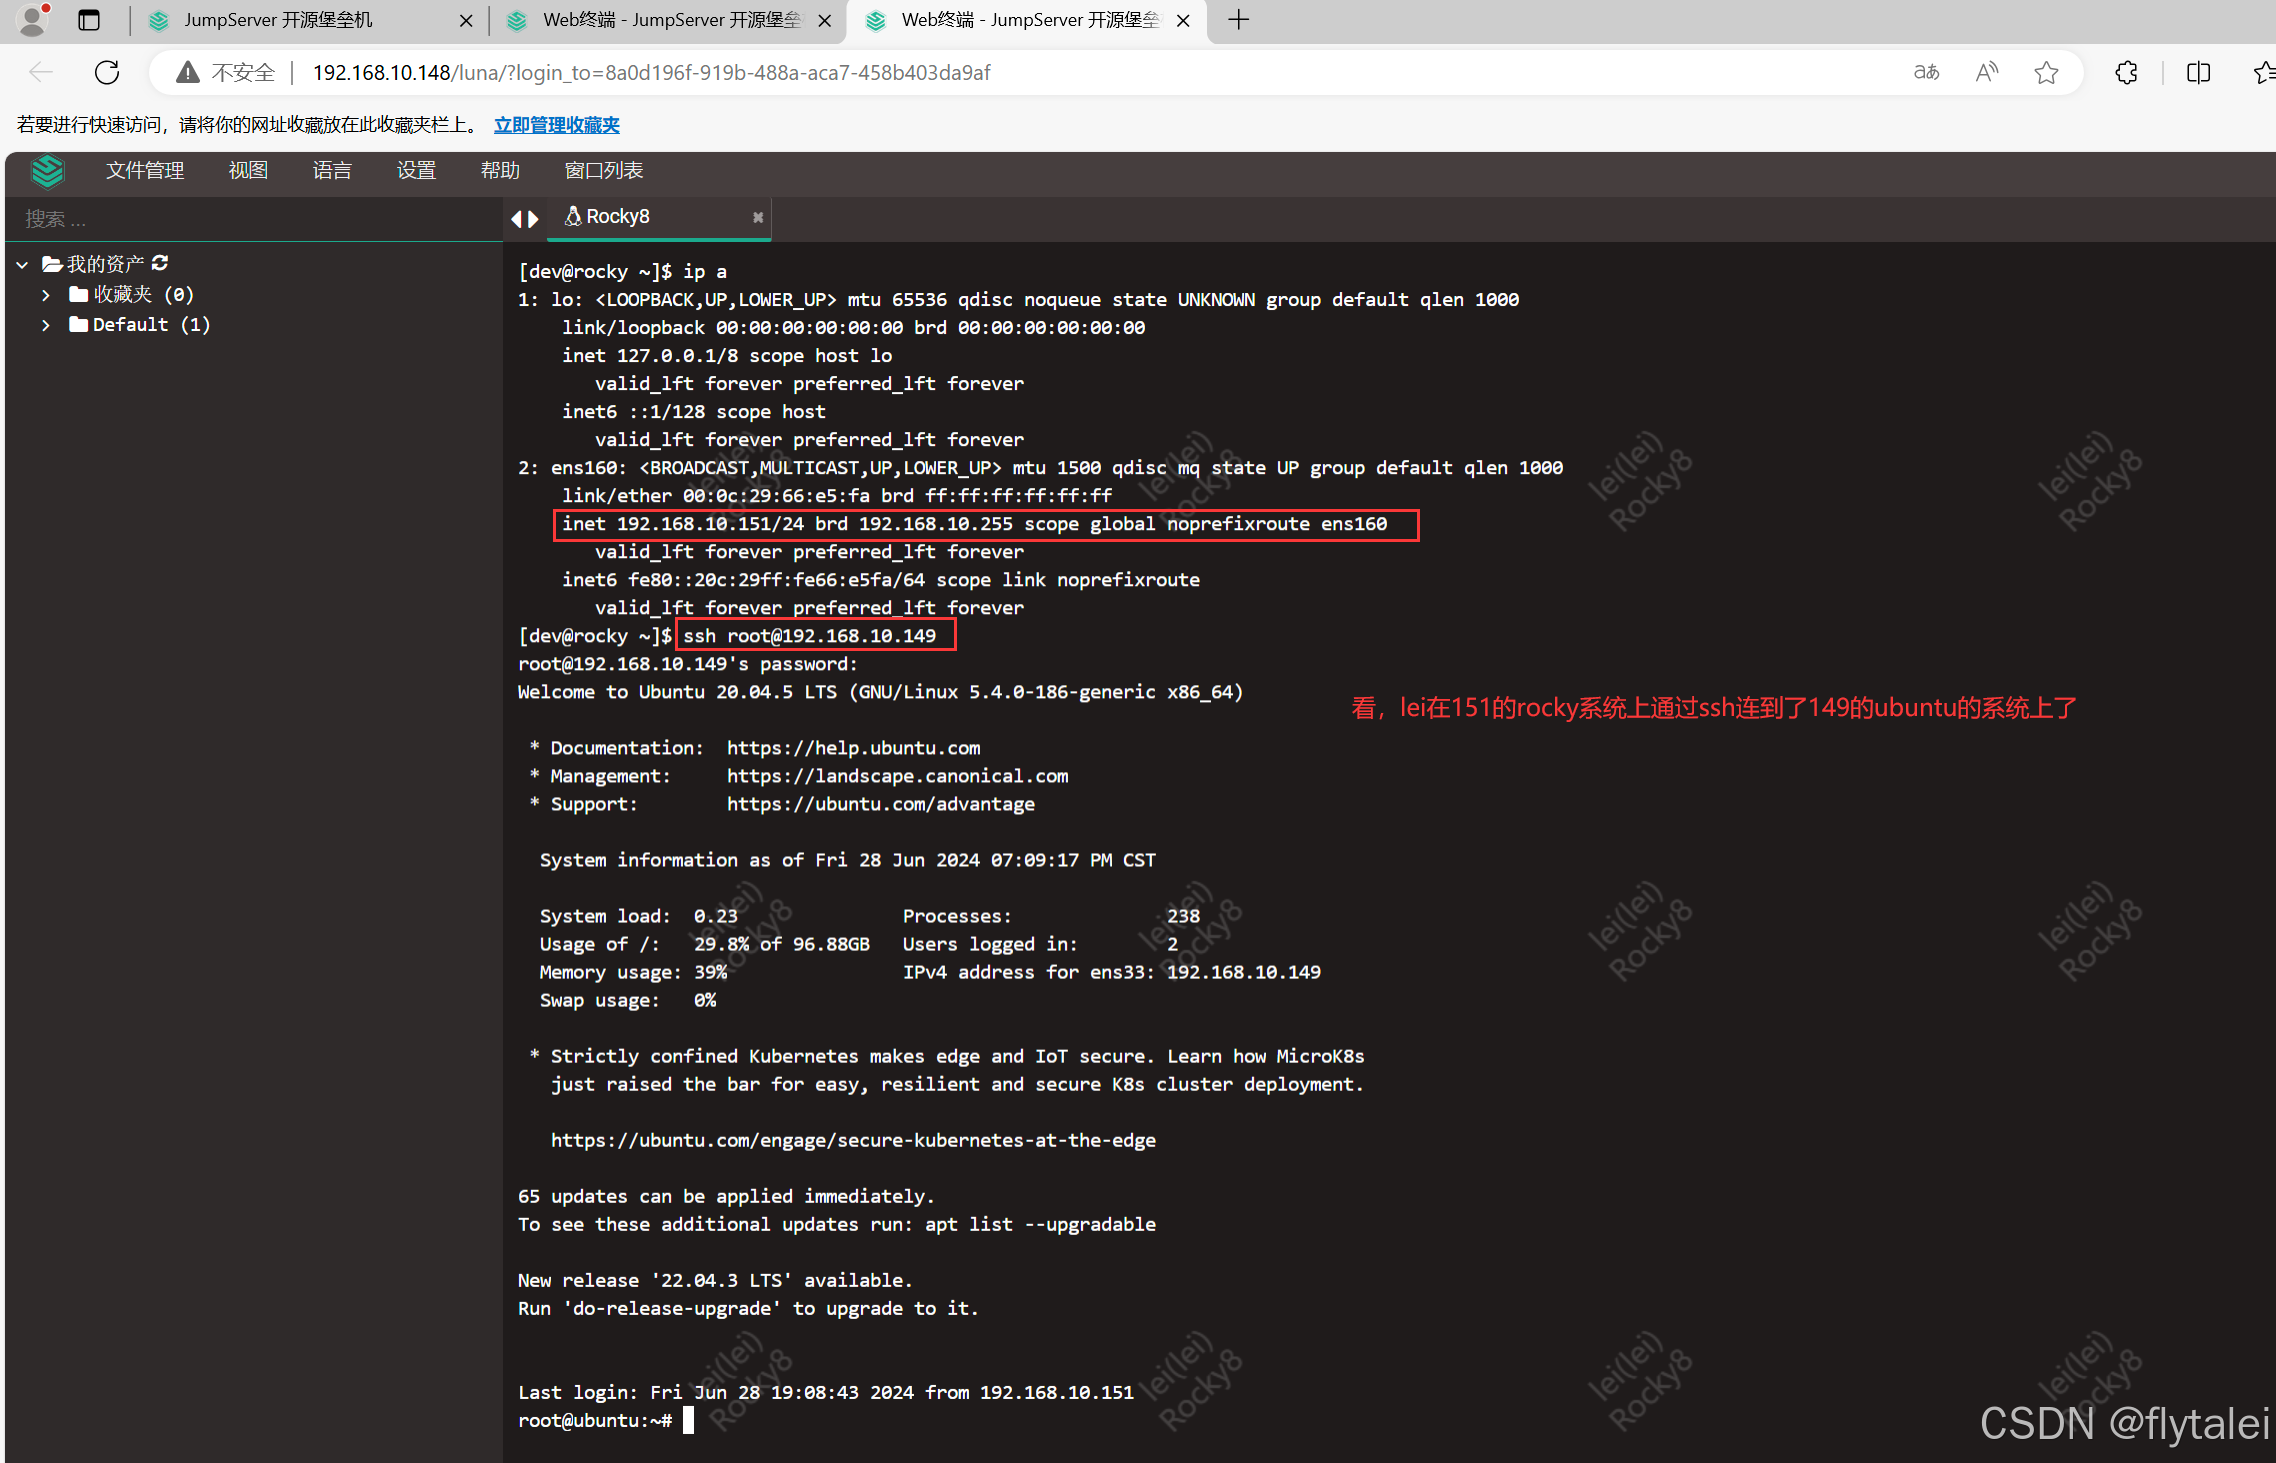Open the browser extensions icon
This screenshot has width=2276, height=1463.
(x=2127, y=72)
